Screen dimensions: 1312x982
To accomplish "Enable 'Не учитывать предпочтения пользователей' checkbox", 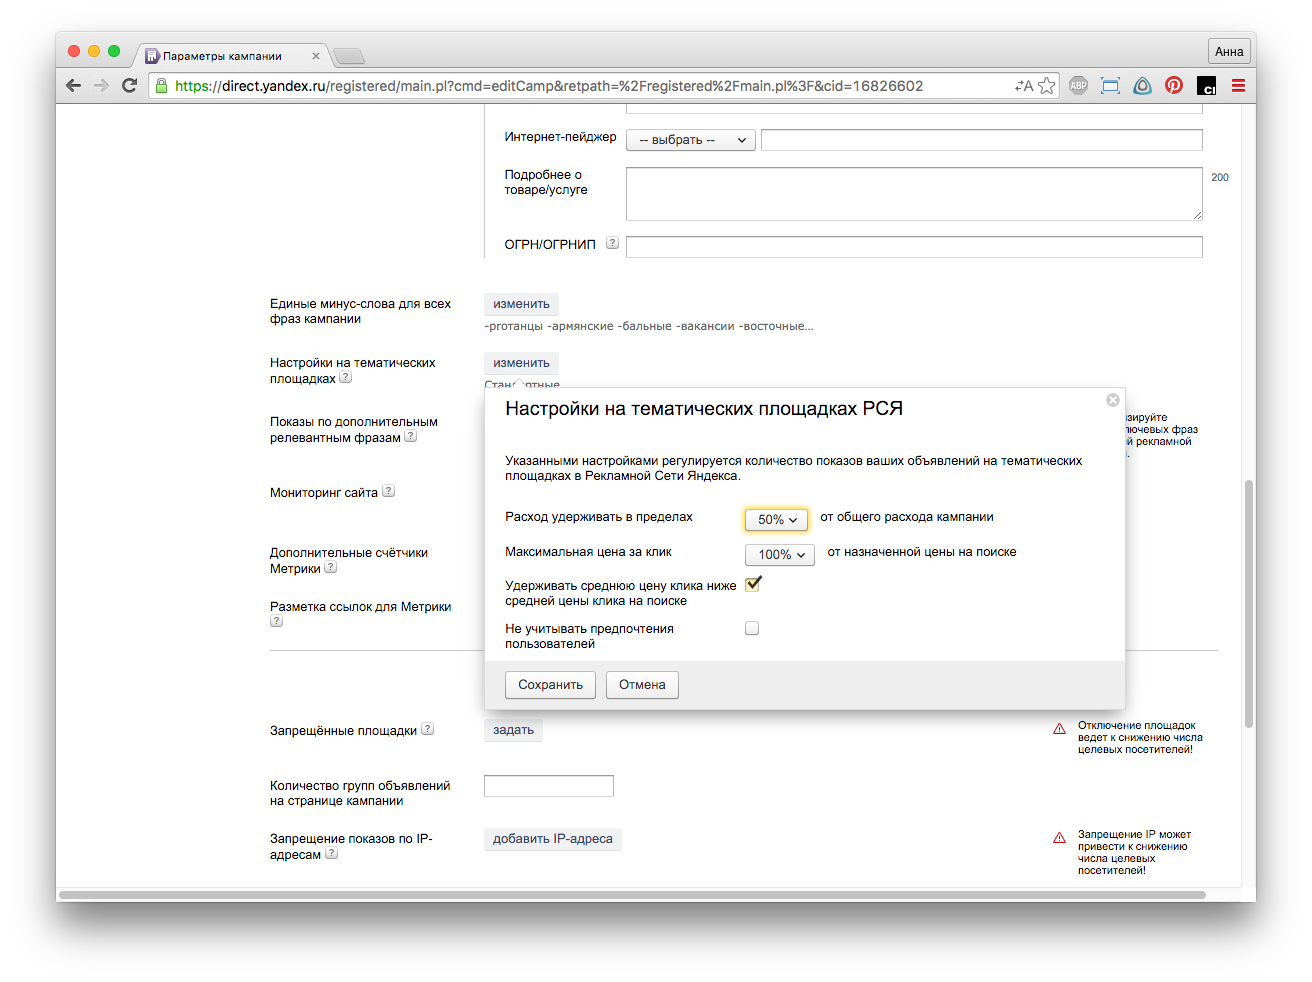I will tap(752, 628).
